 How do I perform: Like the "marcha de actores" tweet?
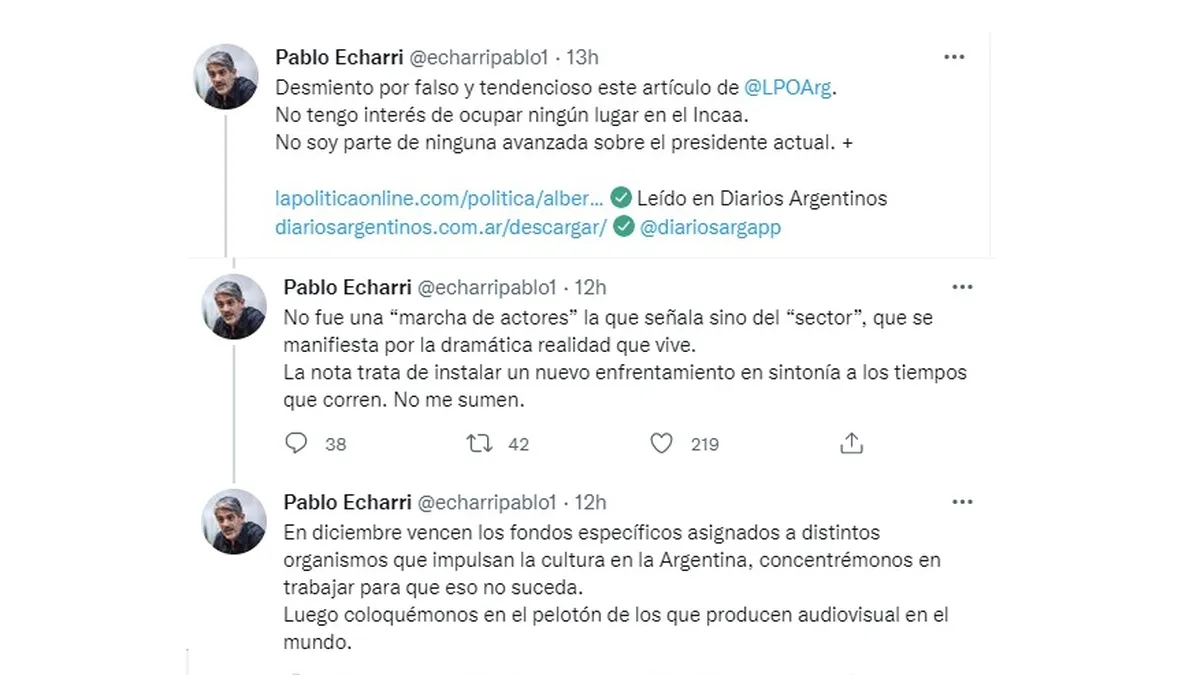(x=662, y=443)
